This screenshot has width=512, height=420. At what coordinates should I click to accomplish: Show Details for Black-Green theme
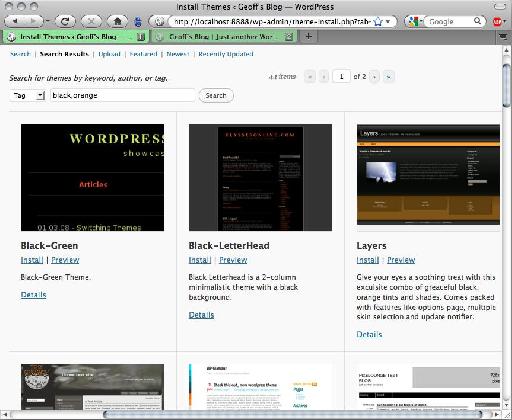33,295
